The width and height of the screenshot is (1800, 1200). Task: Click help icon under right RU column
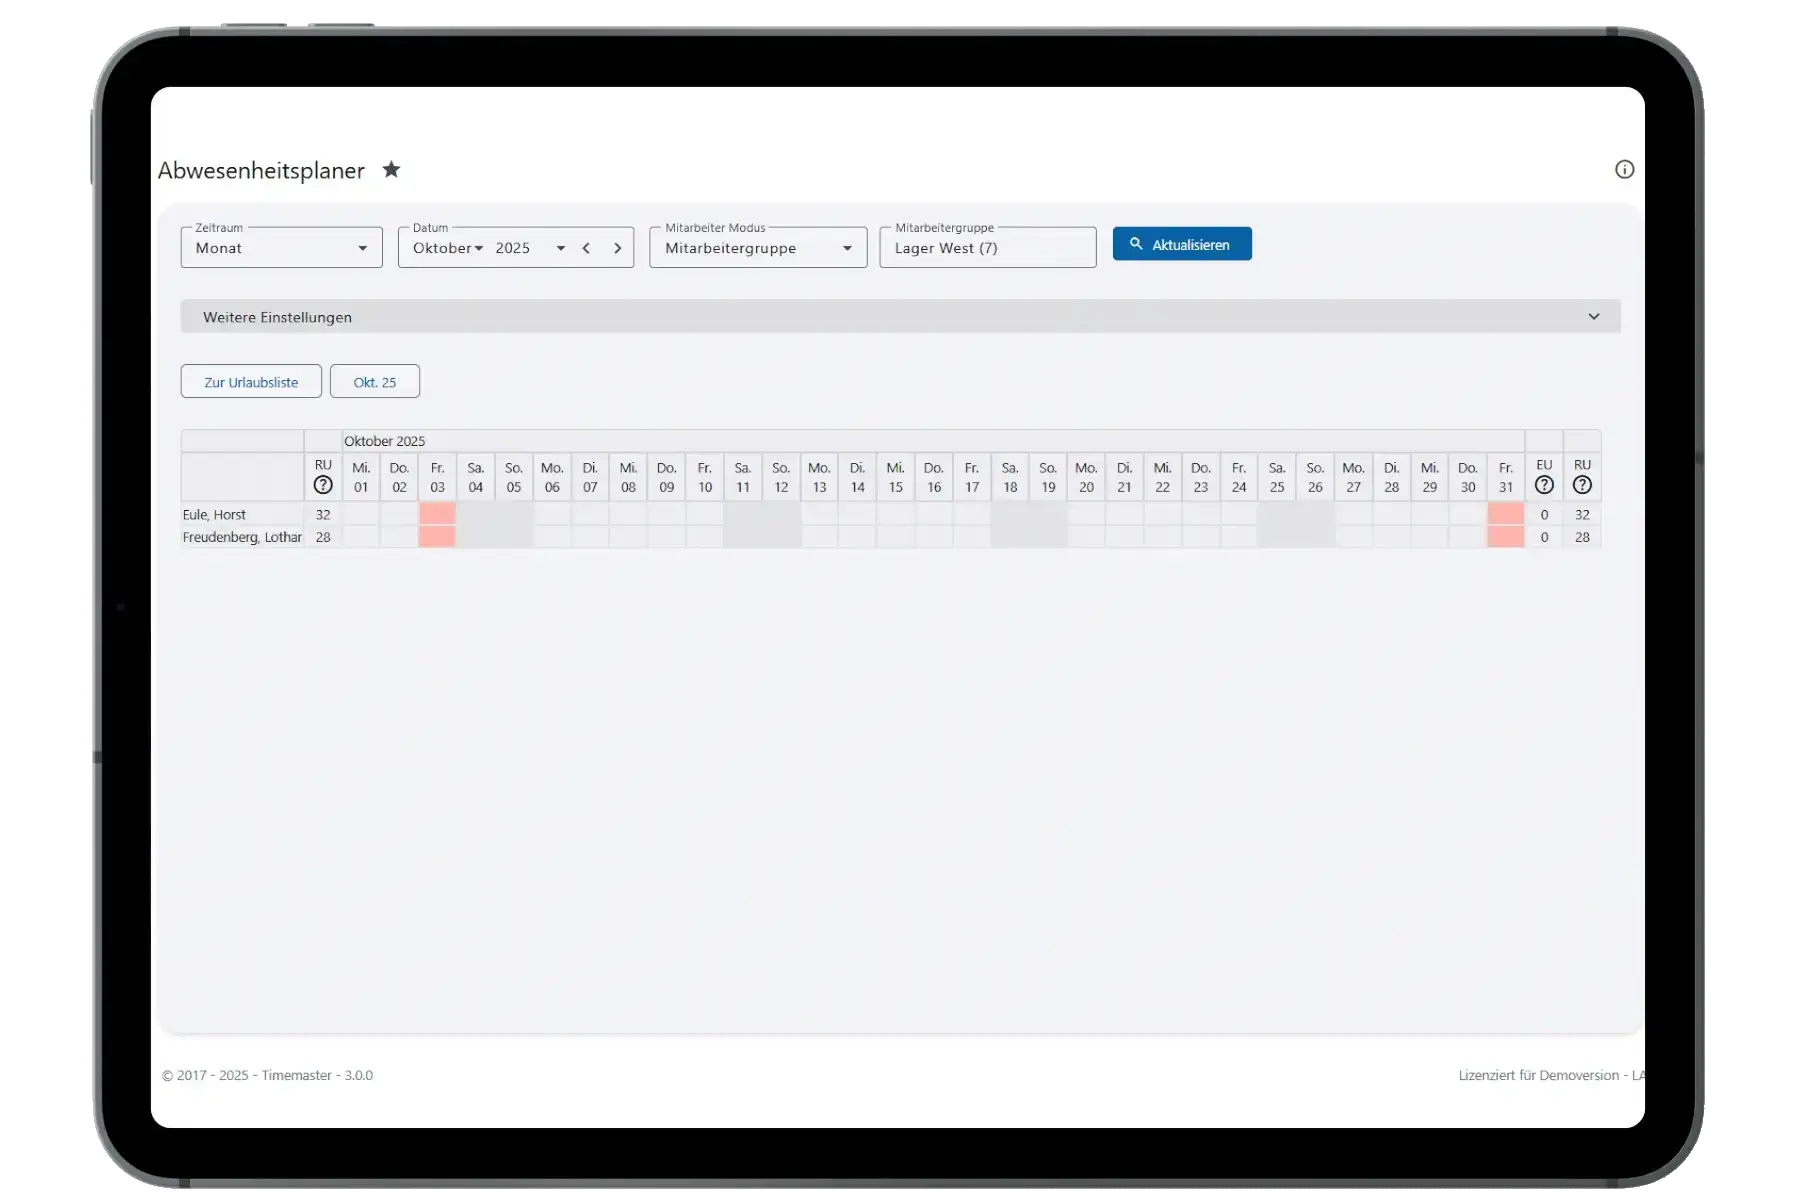tap(1582, 485)
